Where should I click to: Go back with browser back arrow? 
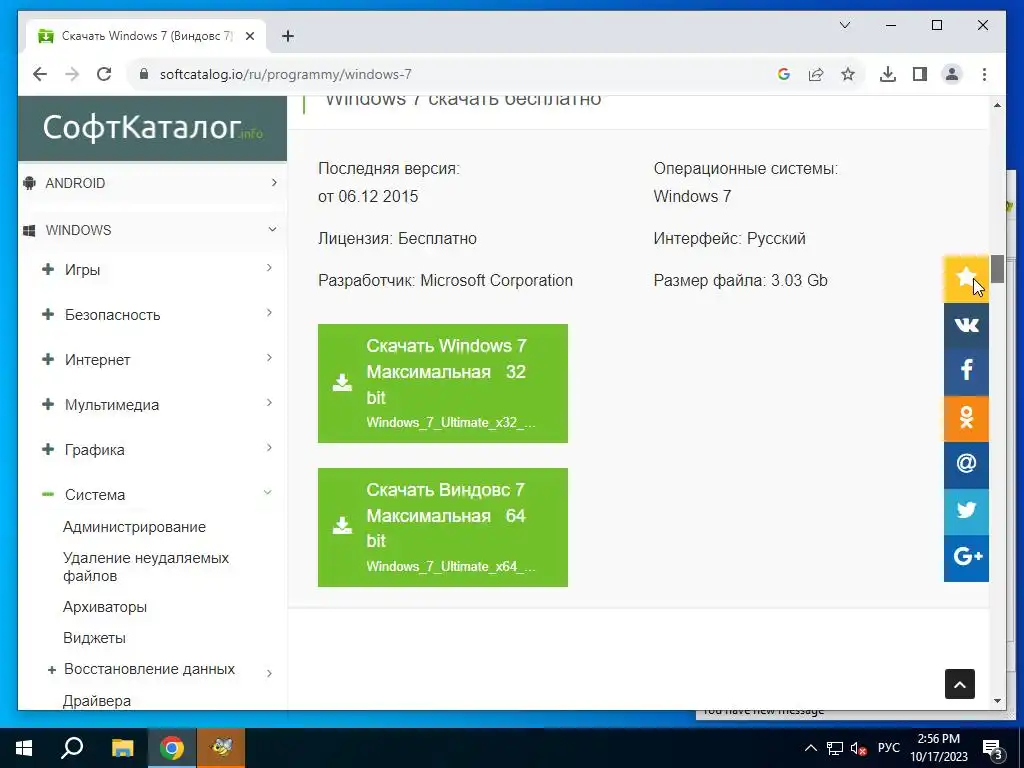pyautogui.click(x=40, y=74)
